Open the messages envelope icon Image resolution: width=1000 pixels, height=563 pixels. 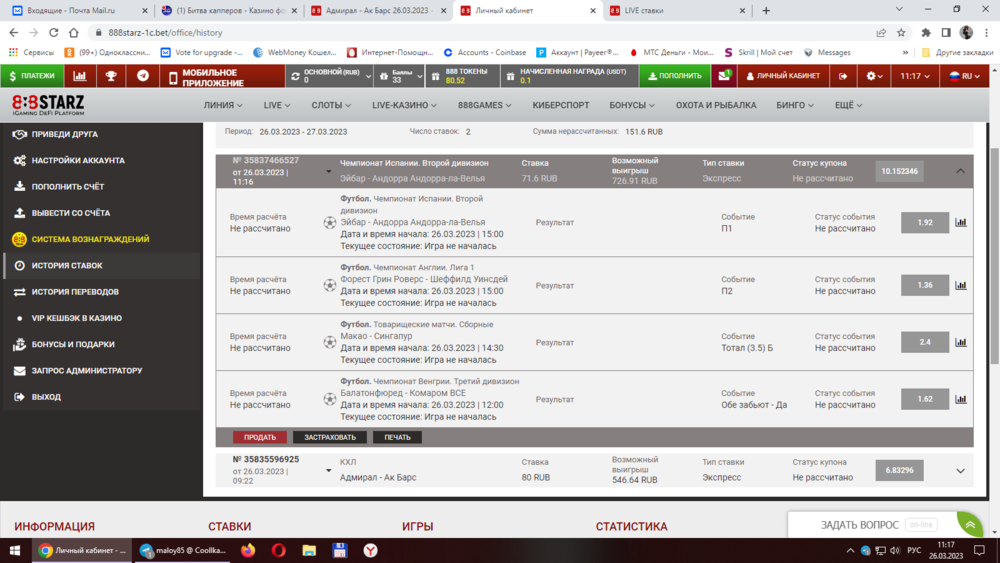724,76
